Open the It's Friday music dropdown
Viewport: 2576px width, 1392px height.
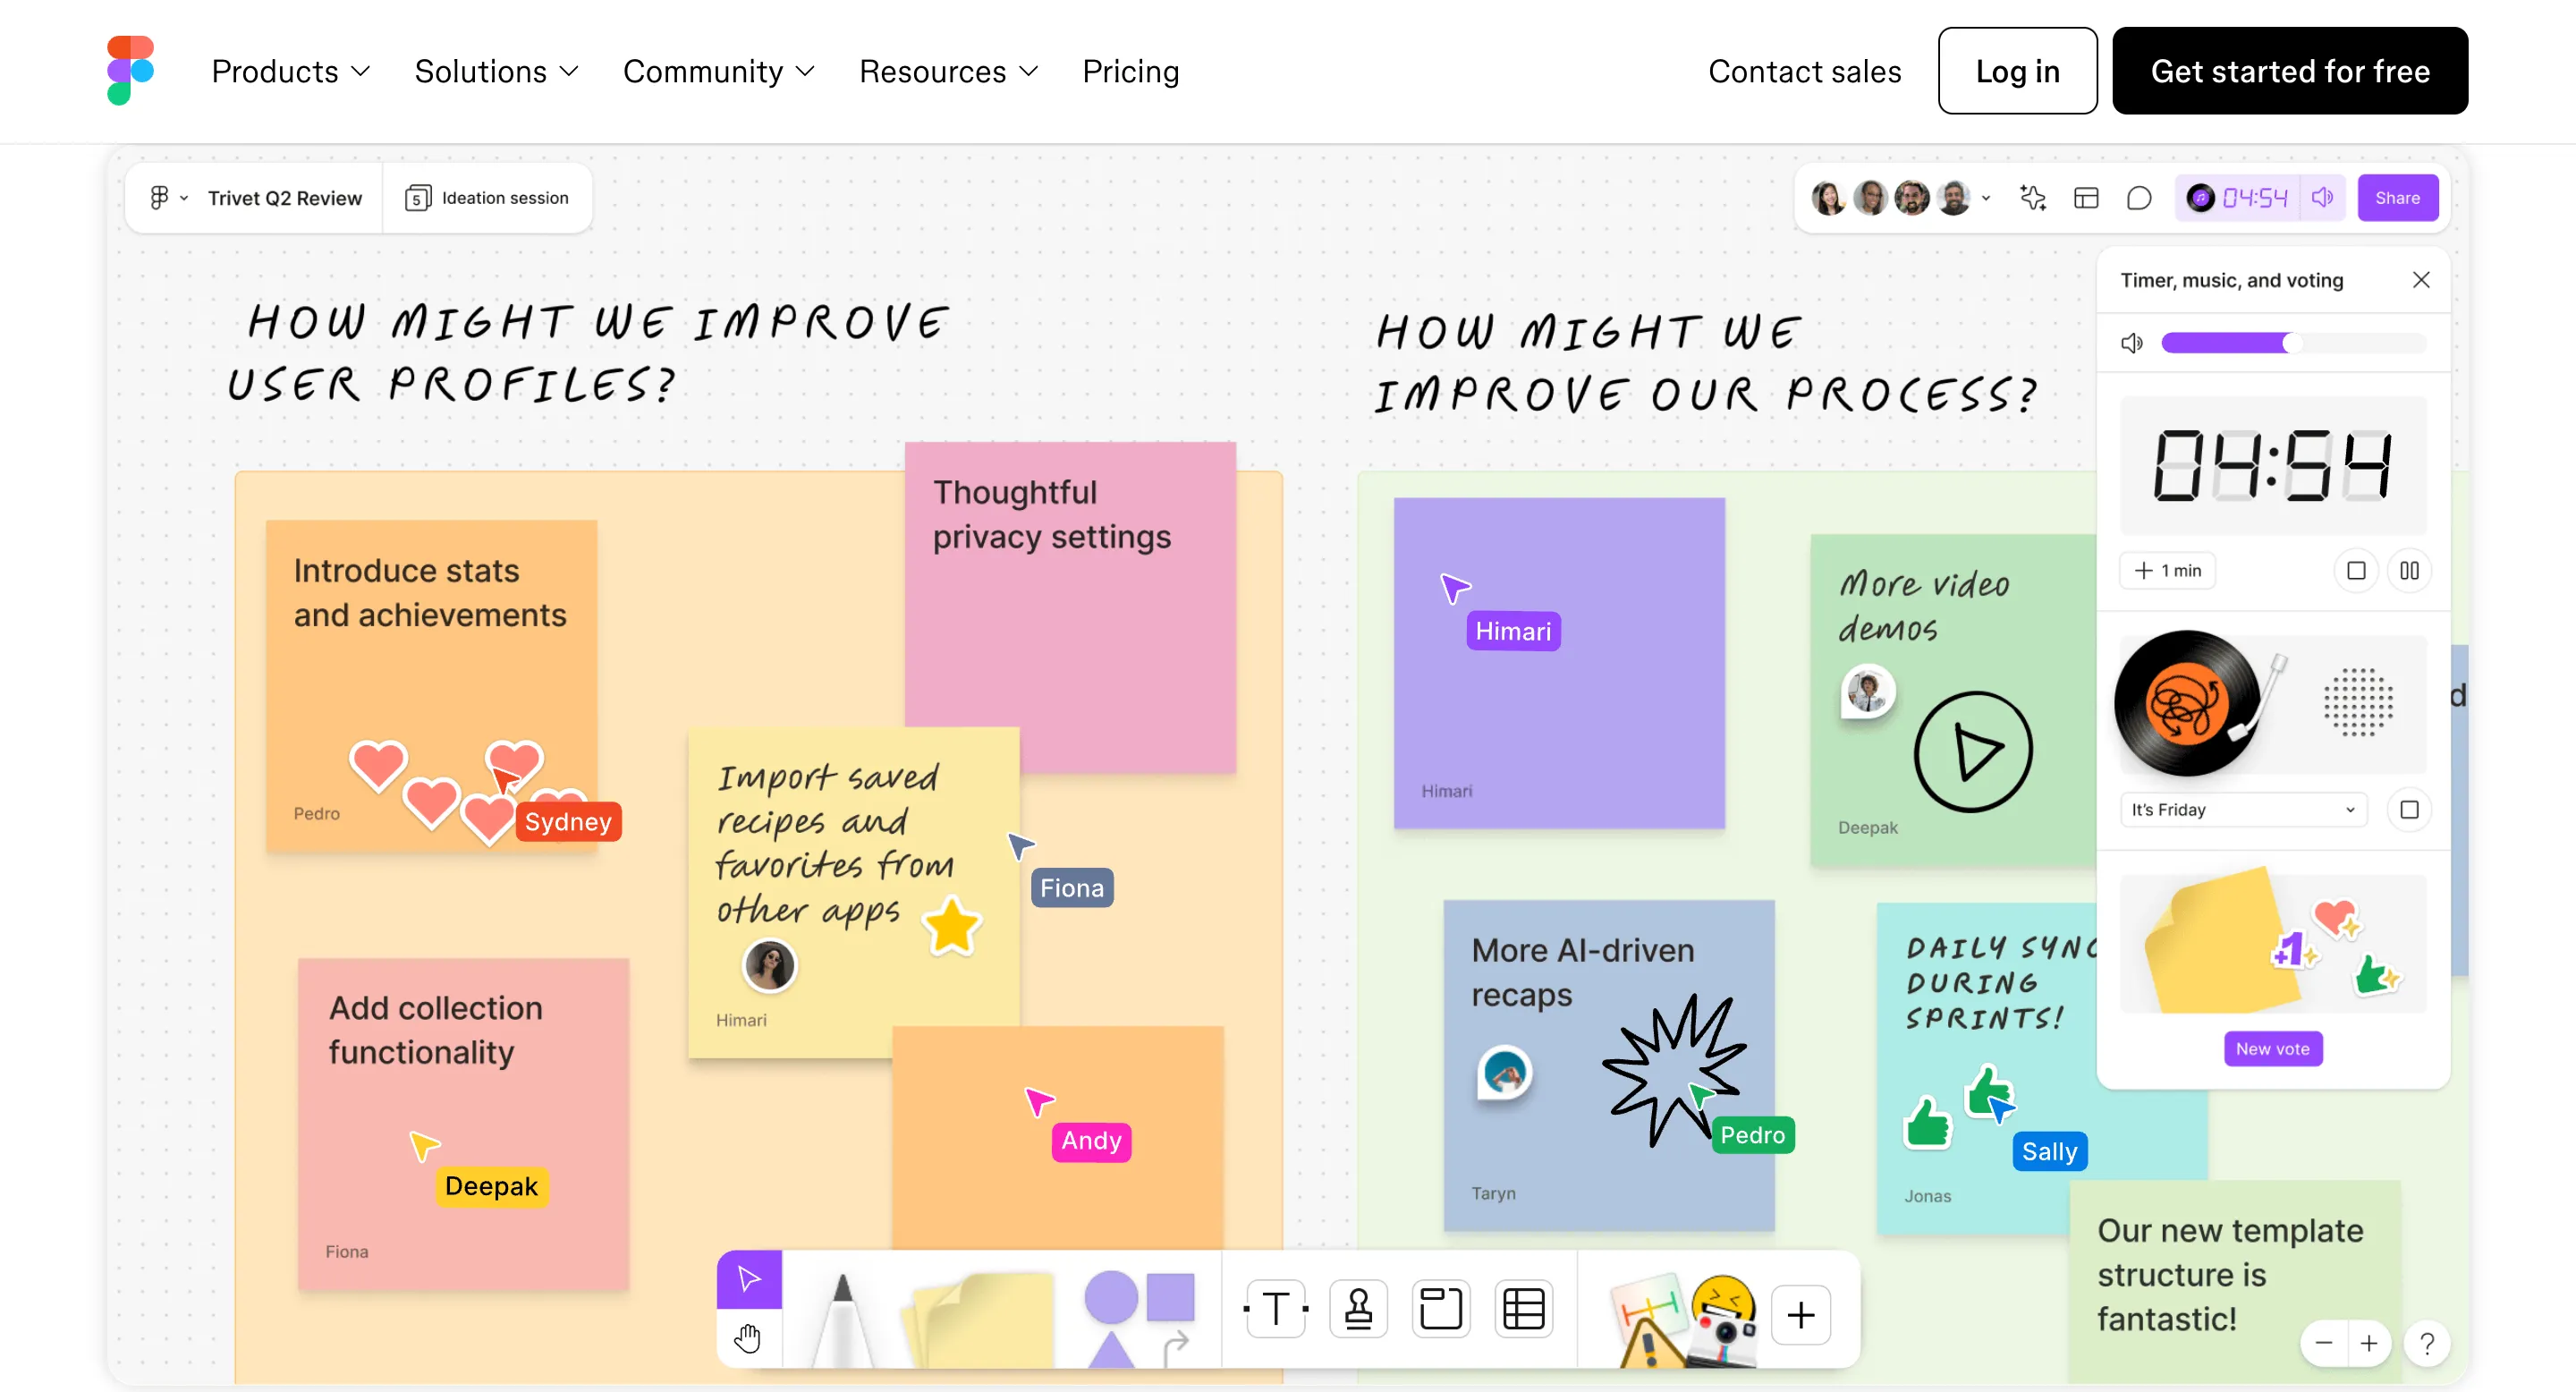click(2243, 810)
